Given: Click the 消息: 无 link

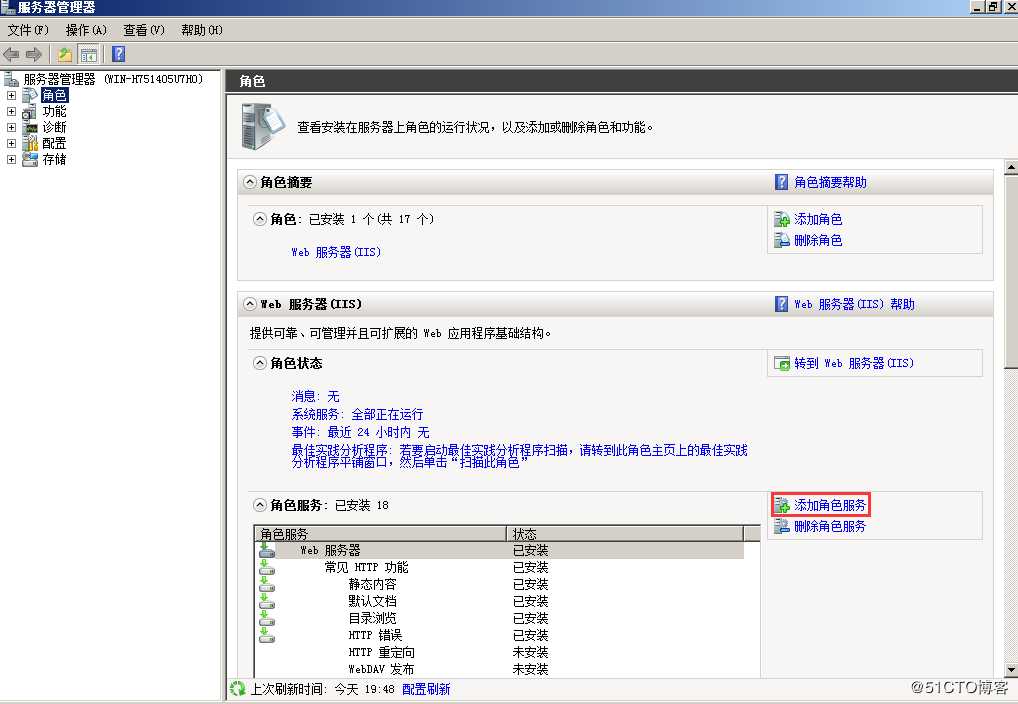Looking at the screenshot, I should click(316, 396).
